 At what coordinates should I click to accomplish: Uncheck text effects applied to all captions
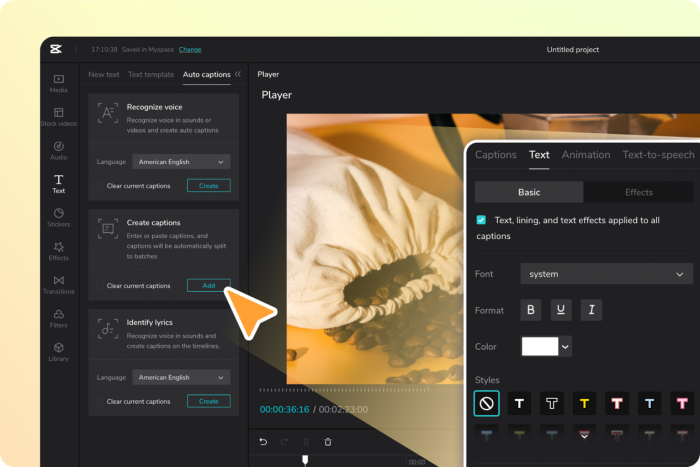tap(481, 219)
